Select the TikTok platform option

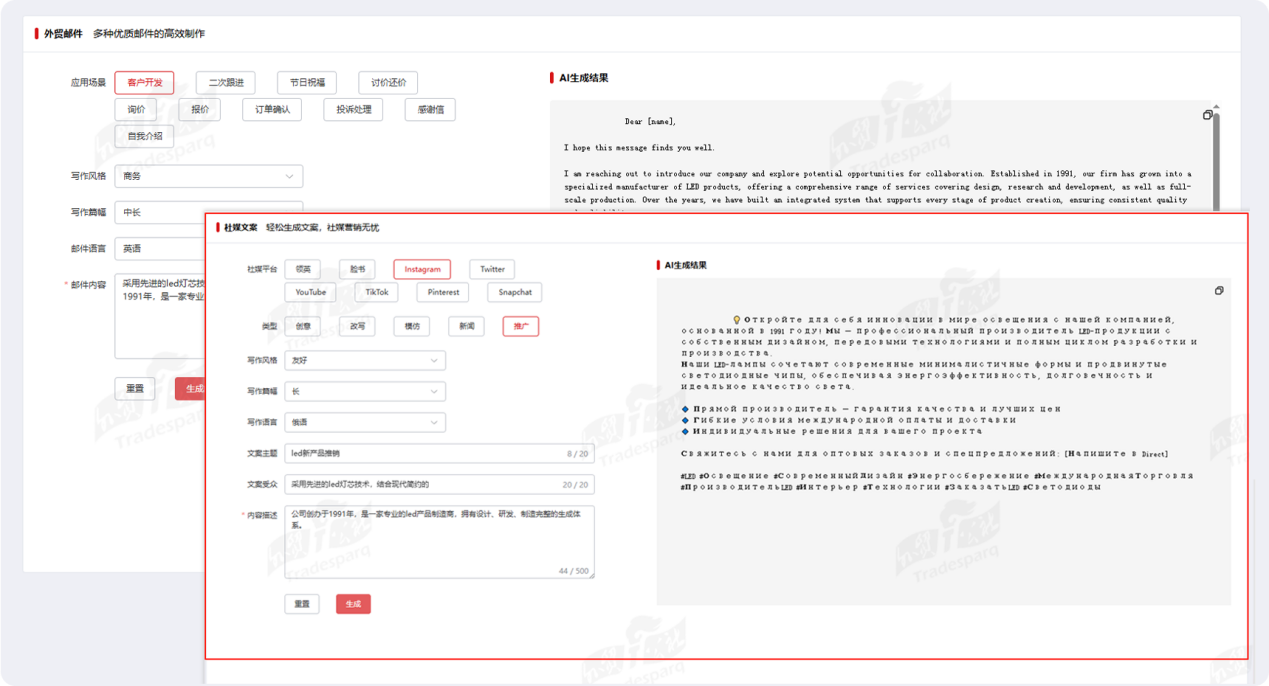click(x=376, y=292)
